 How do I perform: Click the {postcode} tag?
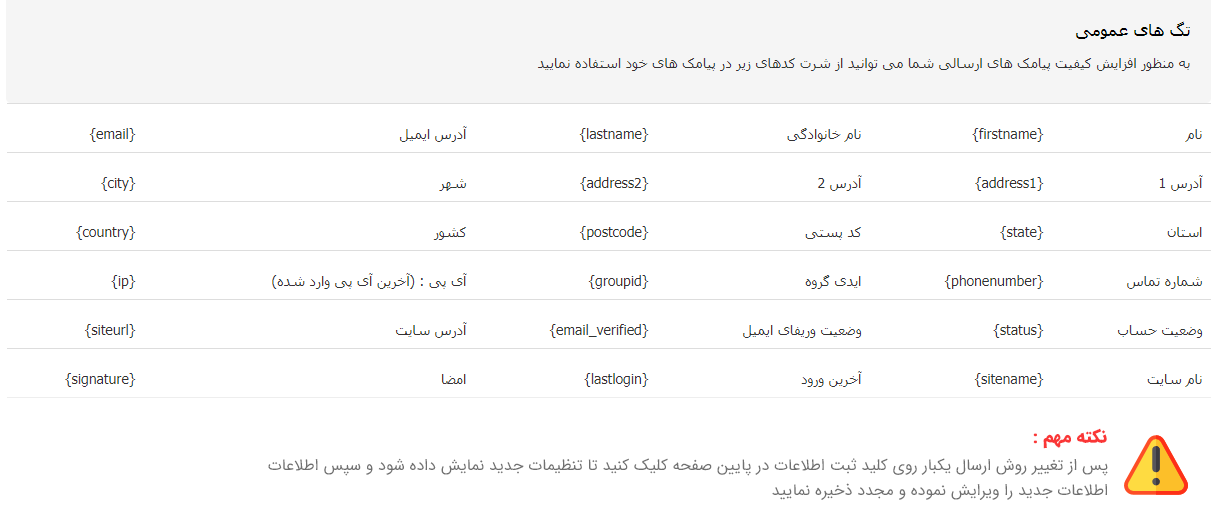click(614, 232)
